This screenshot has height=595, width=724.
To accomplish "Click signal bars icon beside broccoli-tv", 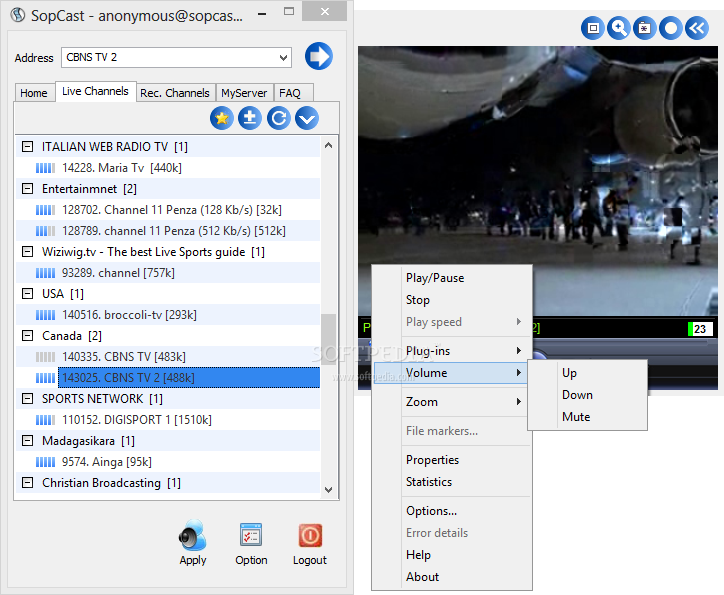I will coord(45,315).
